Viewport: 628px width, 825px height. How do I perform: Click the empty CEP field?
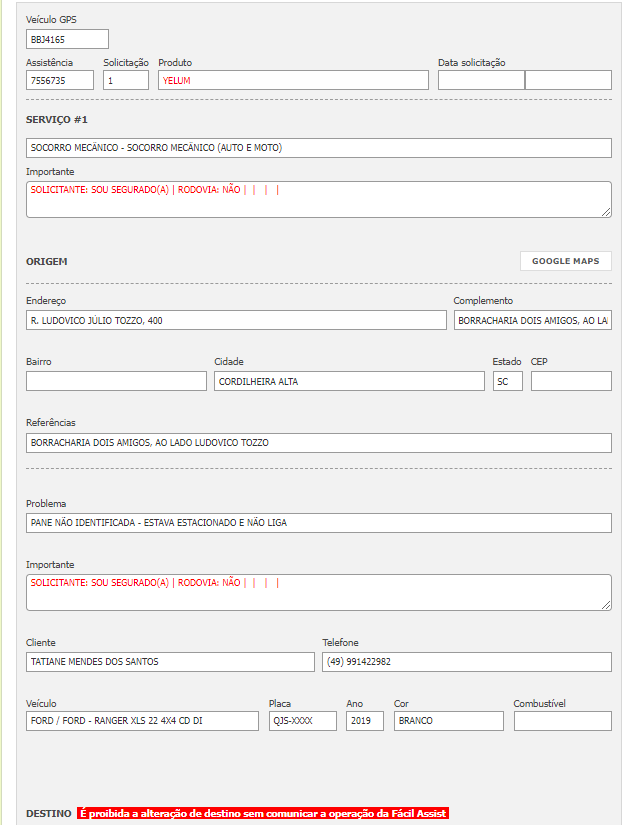click(x=571, y=381)
